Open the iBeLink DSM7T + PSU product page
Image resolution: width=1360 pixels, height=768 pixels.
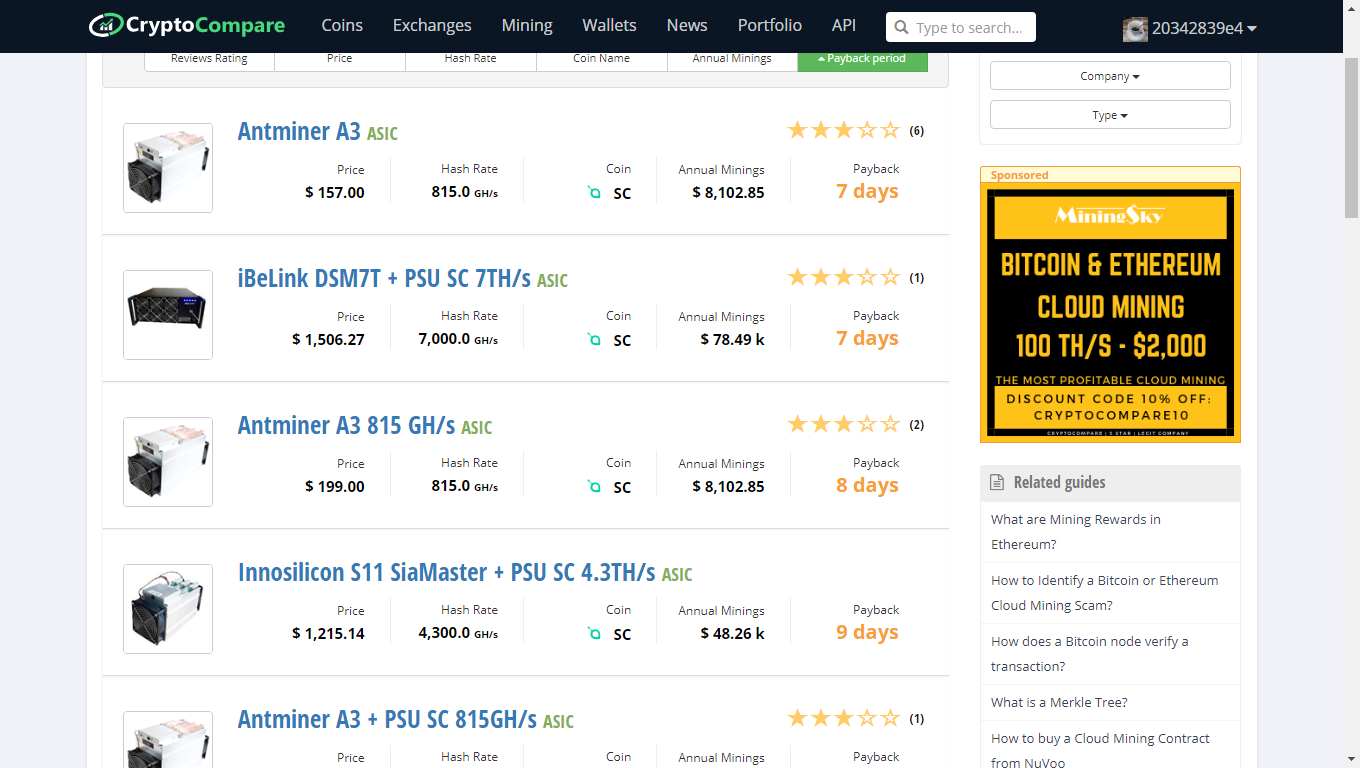click(384, 278)
